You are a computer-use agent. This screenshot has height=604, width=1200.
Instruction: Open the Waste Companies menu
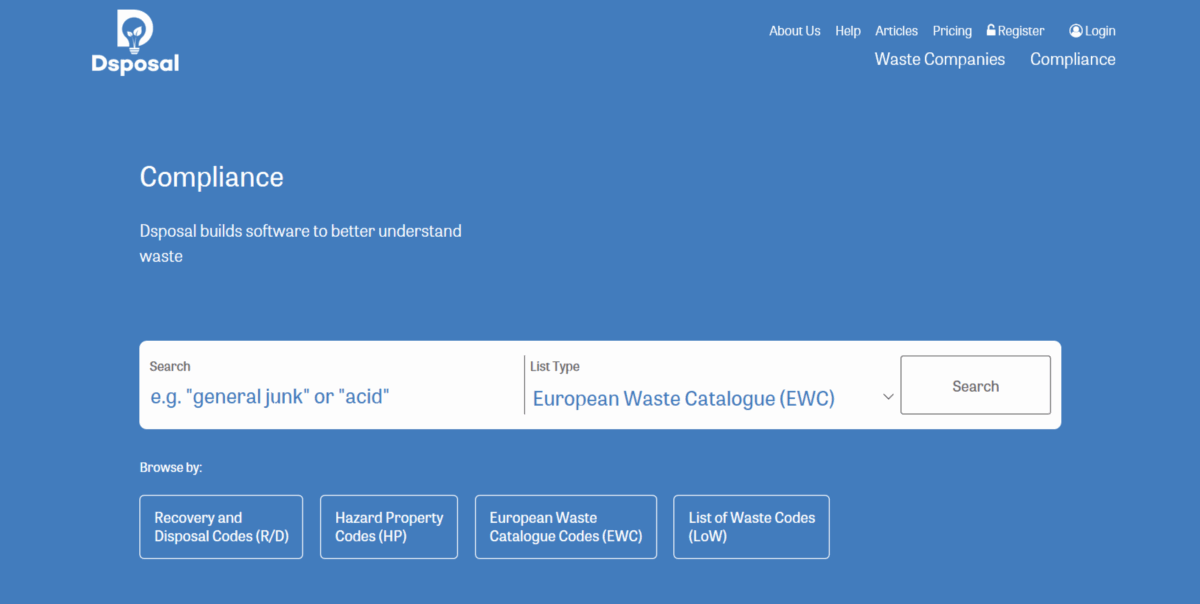click(939, 59)
